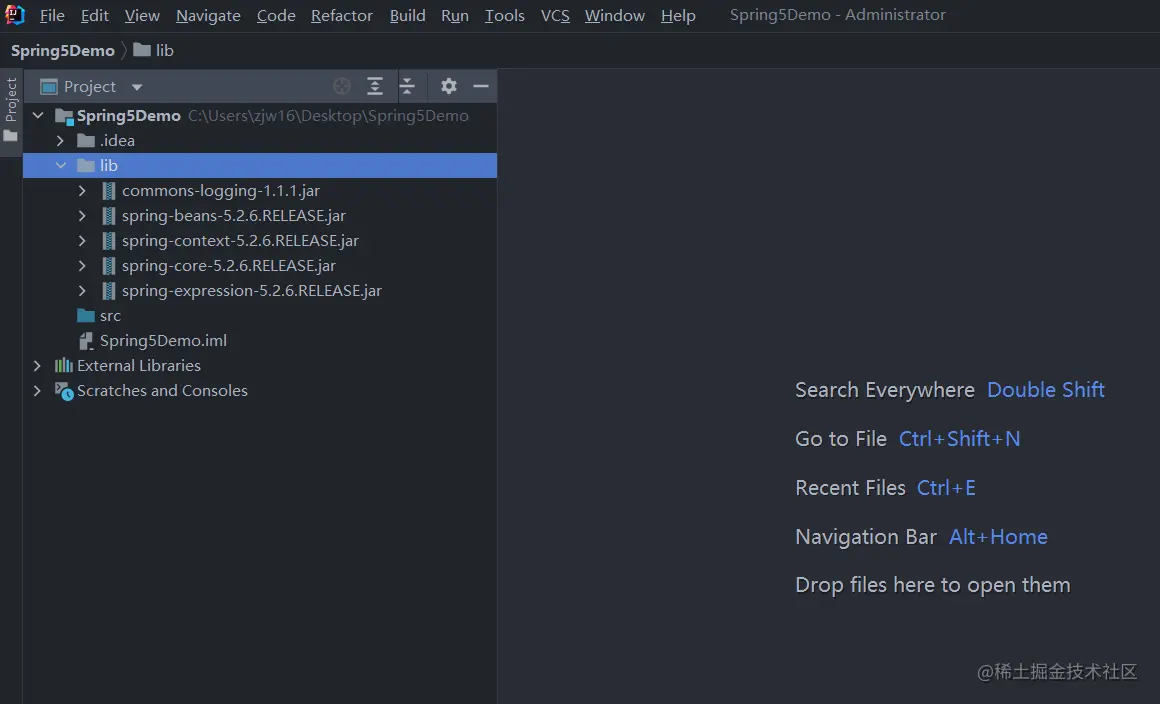Select Spring5Demo.iml file
This screenshot has height=704, width=1160.
pyautogui.click(x=163, y=341)
